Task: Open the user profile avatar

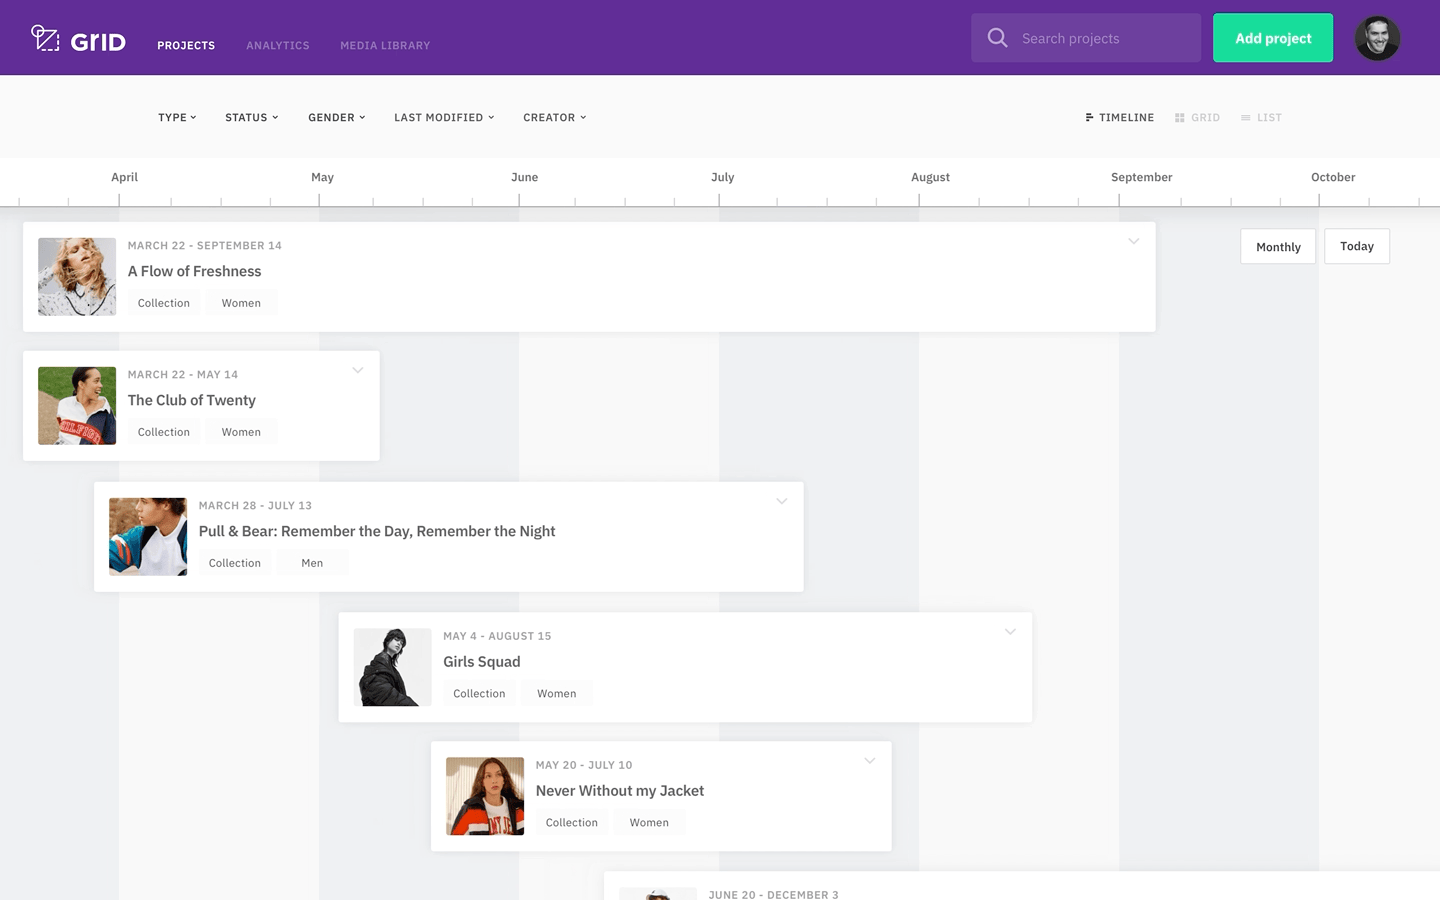Action: click(x=1377, y=38)
